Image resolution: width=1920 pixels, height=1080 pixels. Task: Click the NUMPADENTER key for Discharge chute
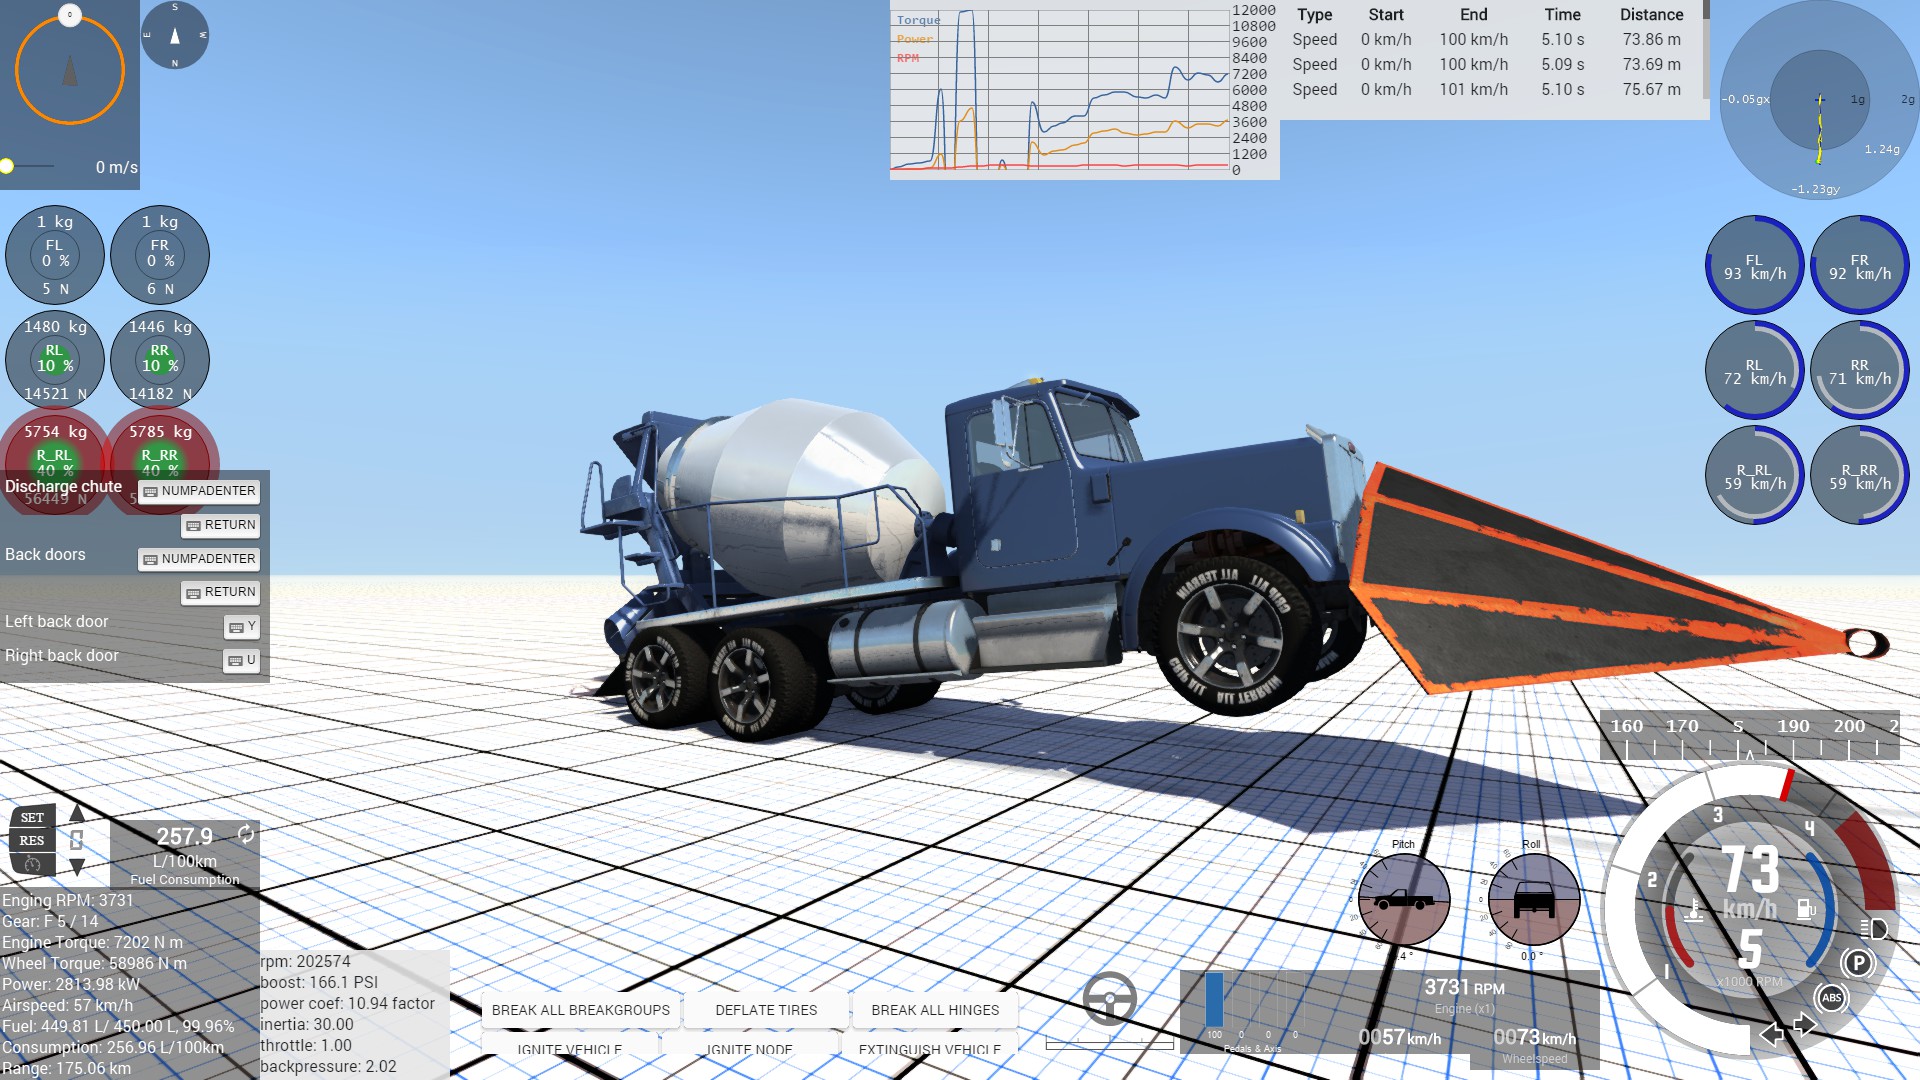(x=199, y=491)
